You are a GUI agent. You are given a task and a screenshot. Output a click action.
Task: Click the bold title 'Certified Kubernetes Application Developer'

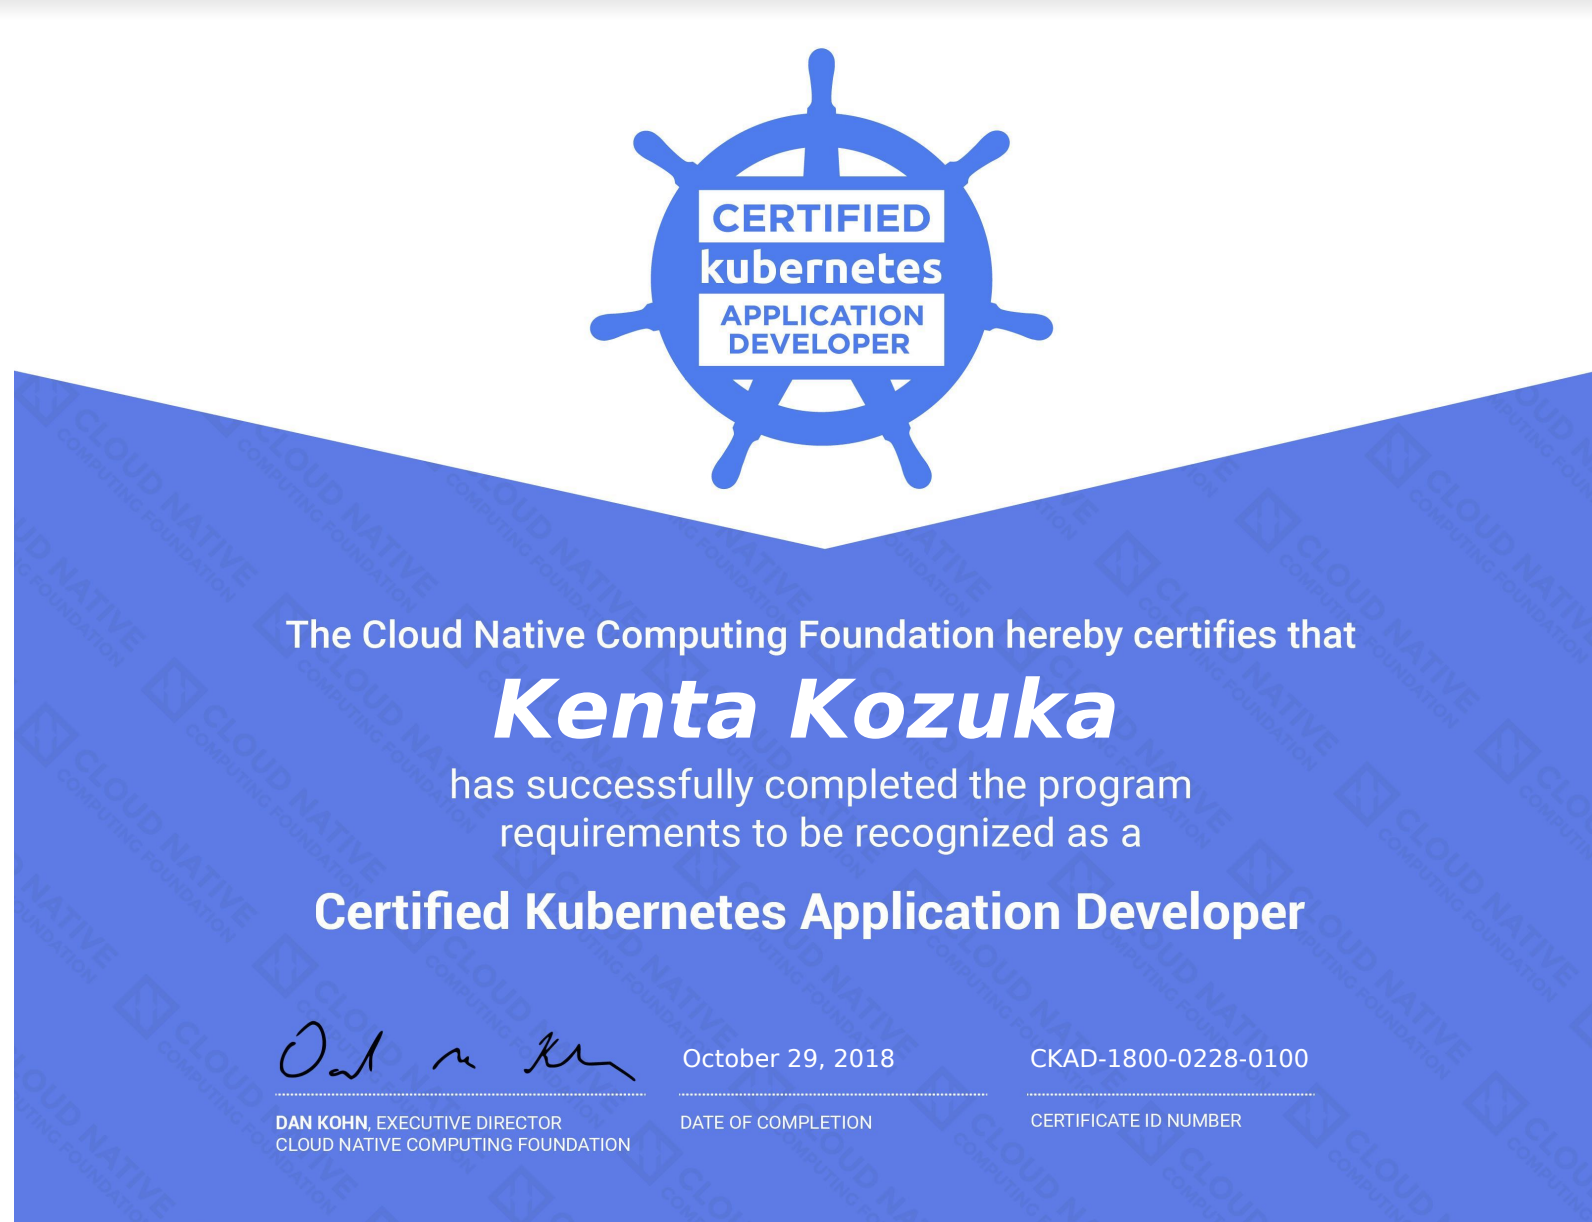[x=809, y=912]
